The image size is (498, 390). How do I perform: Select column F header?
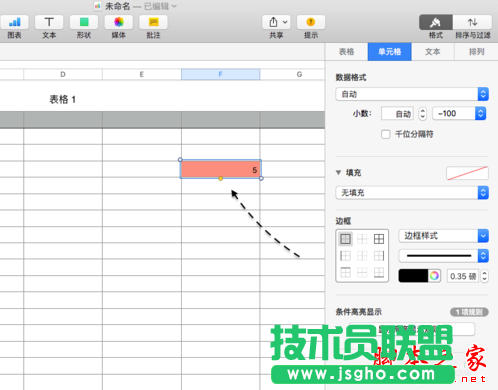tap(220, 74)
